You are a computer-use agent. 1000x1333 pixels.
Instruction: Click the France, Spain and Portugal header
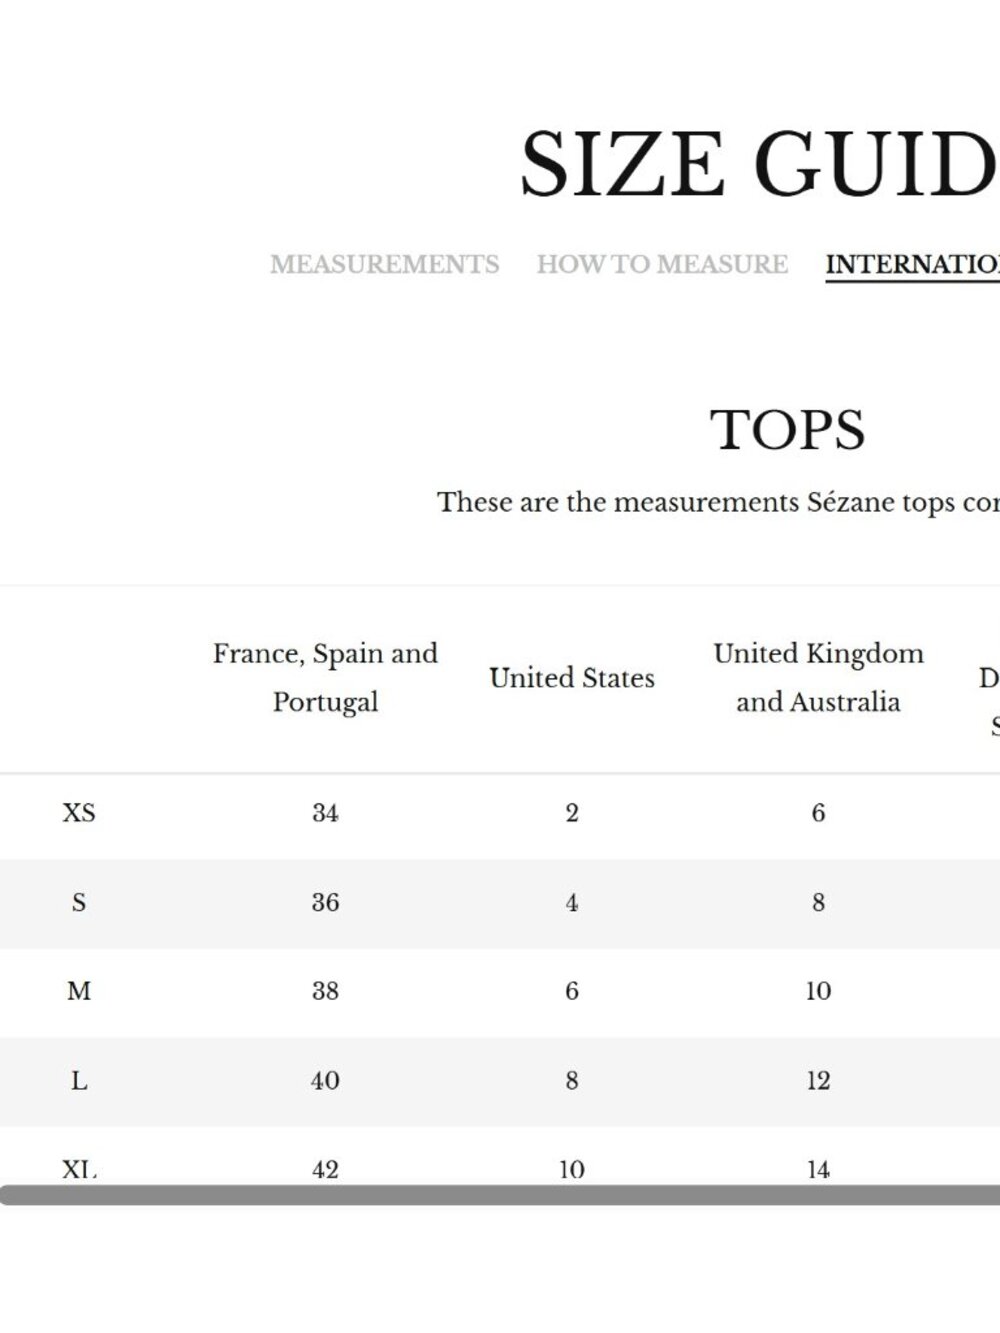coord(325,678)
